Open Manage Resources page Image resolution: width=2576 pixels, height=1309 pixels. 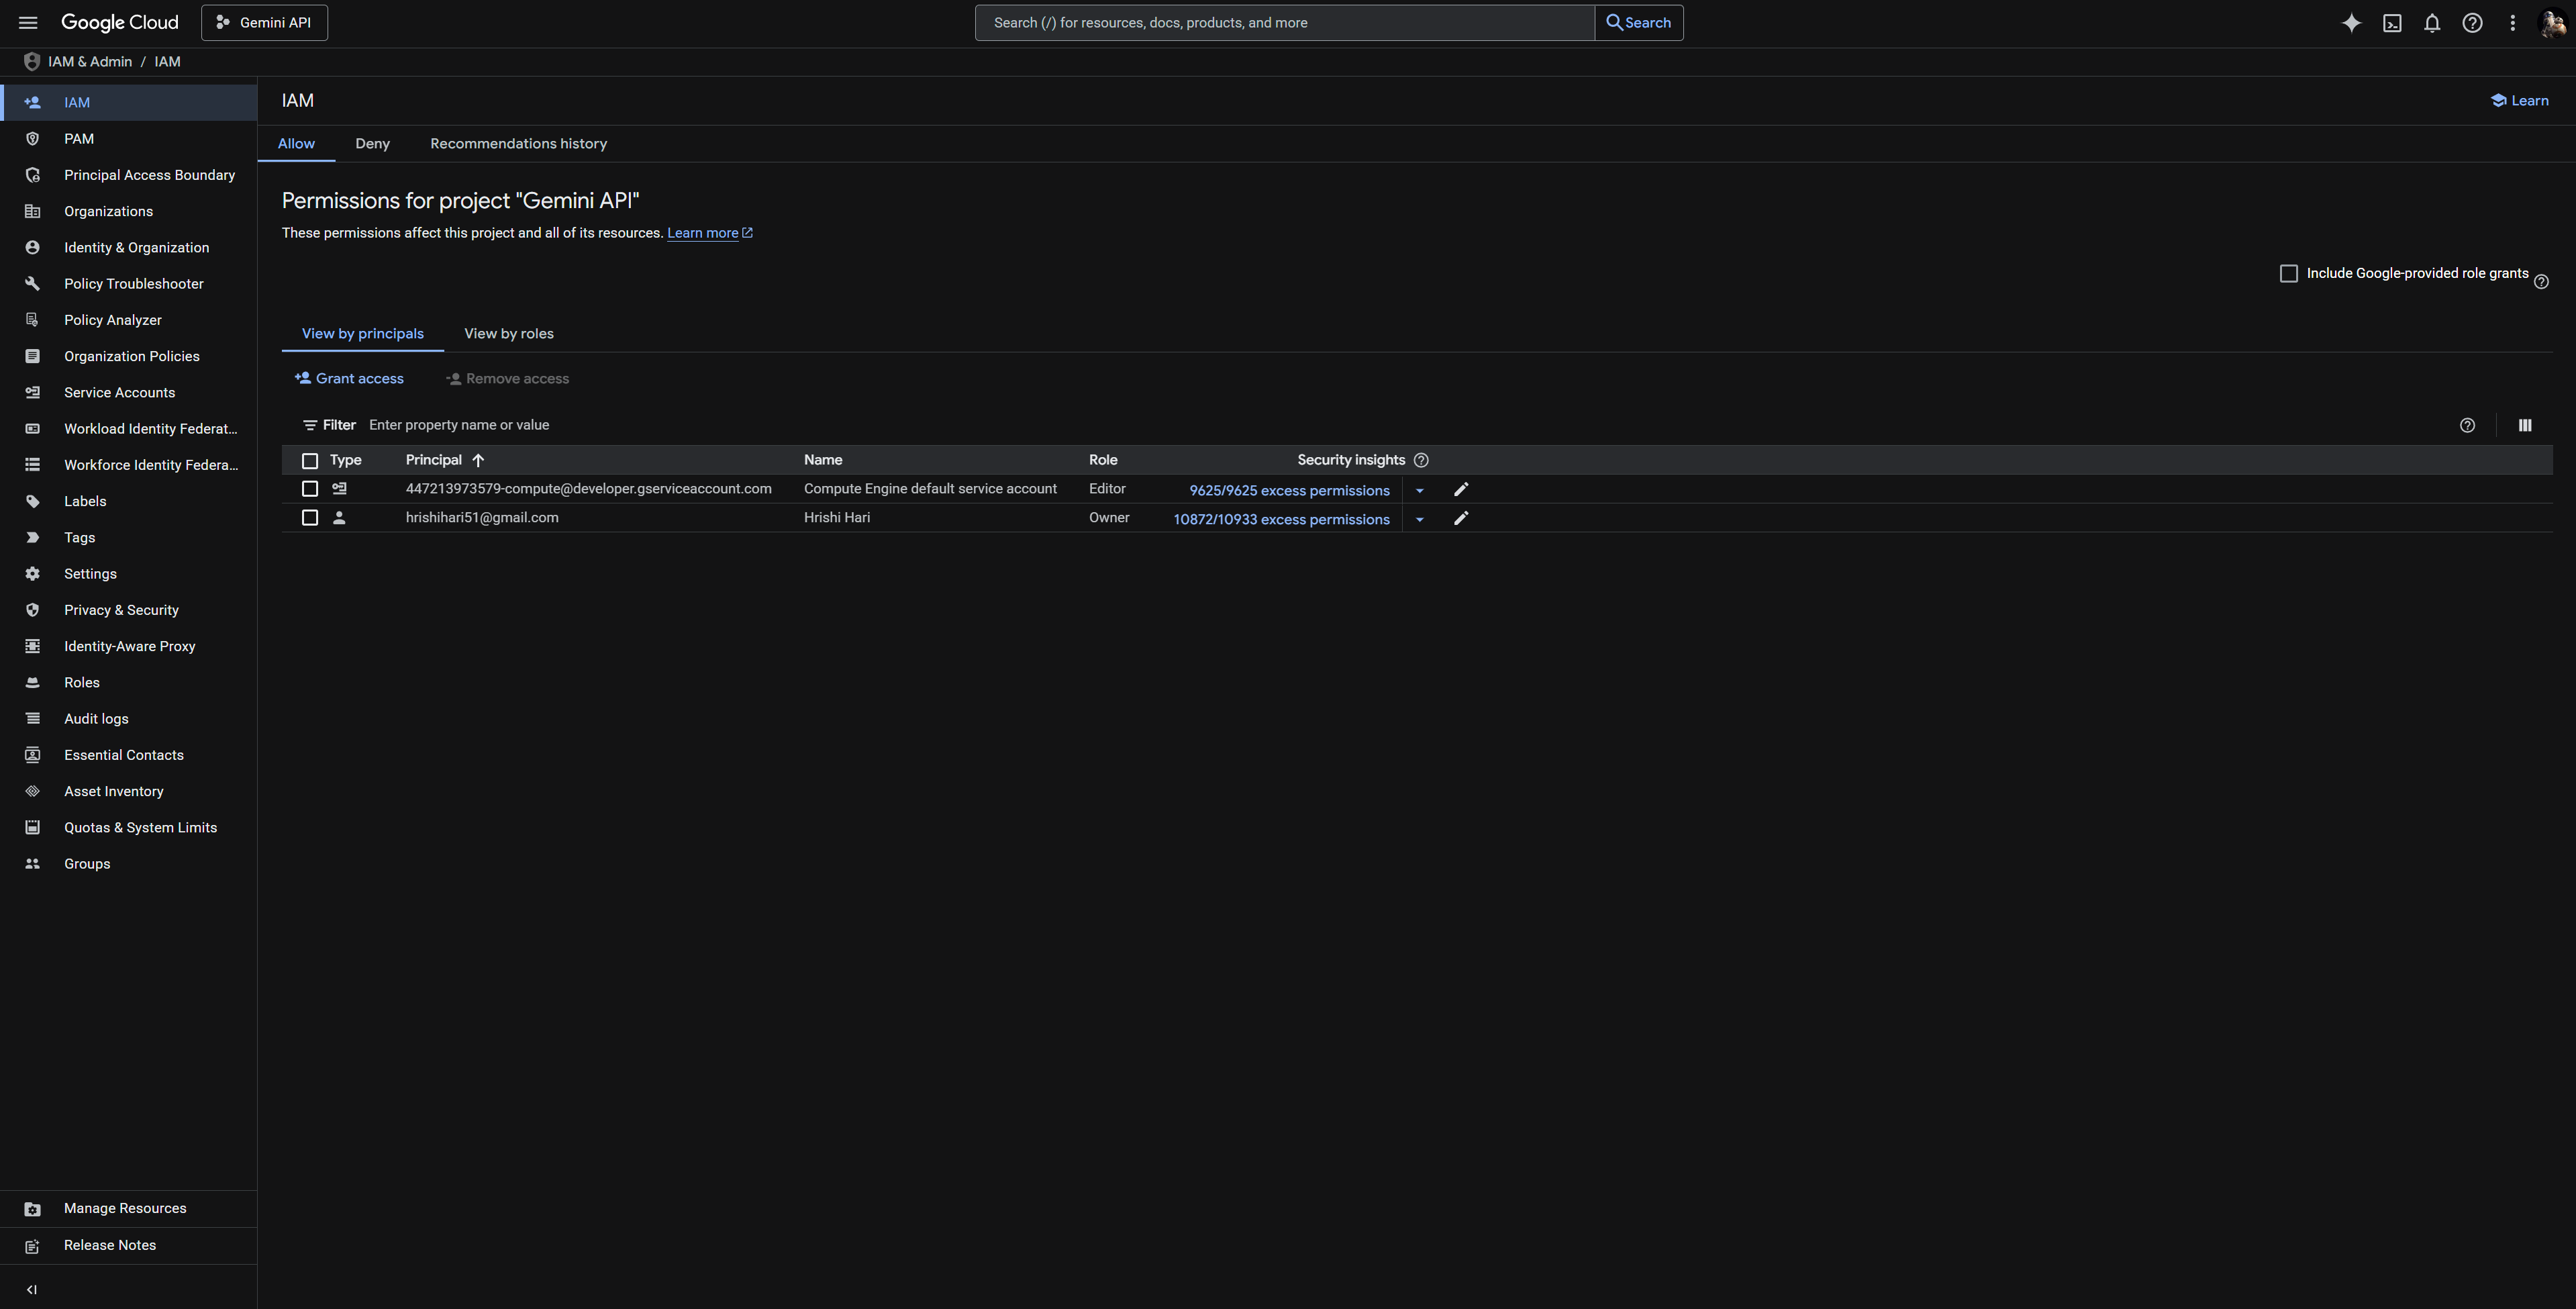tap(128, 1208)
